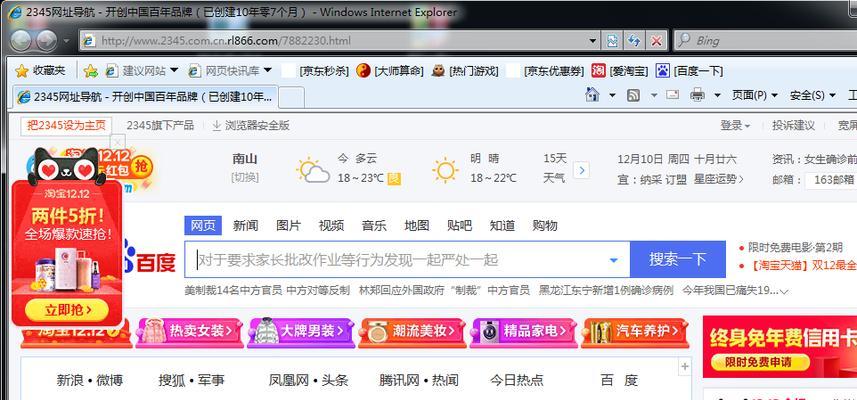Click 把2345设为主页 button

(x=67, y=125)
